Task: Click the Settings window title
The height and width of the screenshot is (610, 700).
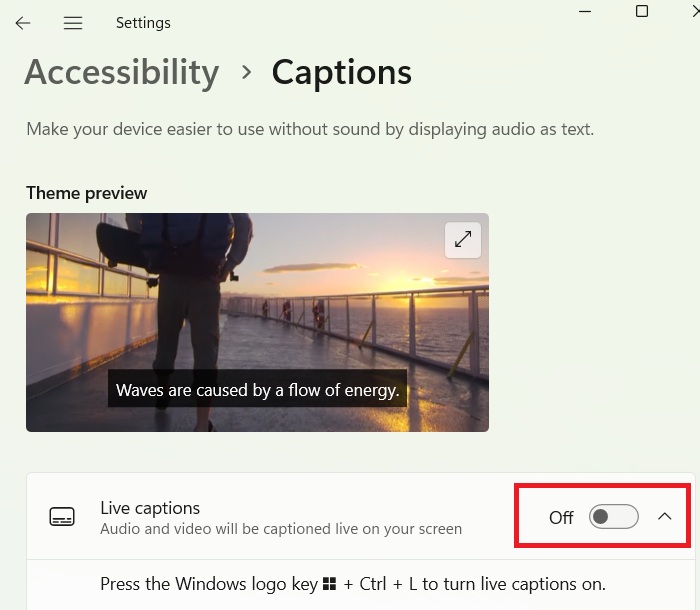Action: 143,23
